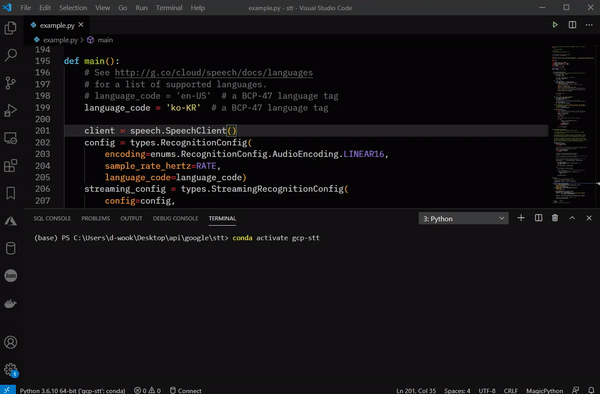
Task: Open the Extensions view
Action: coord(11,166)
